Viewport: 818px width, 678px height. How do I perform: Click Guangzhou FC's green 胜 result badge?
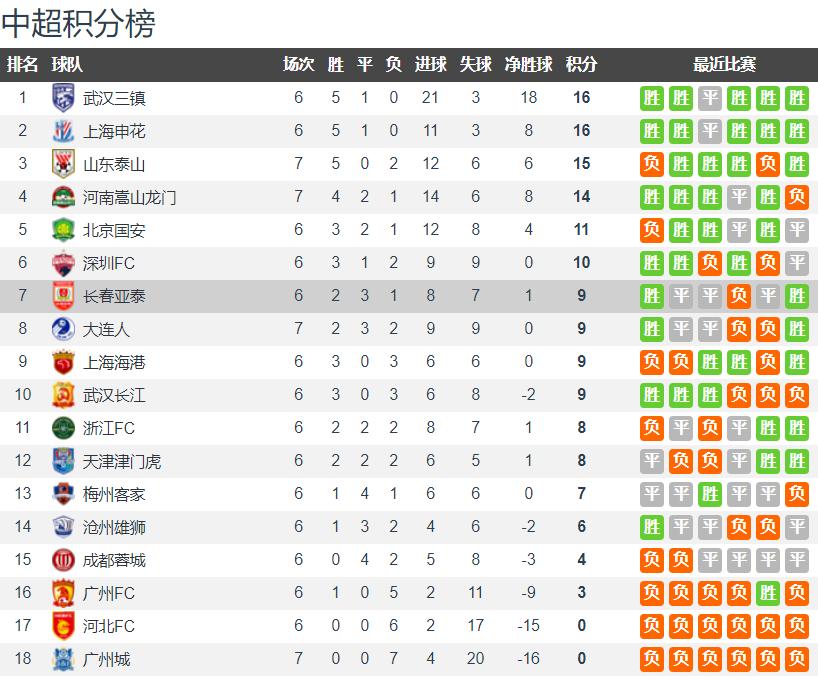pos(768,593)
